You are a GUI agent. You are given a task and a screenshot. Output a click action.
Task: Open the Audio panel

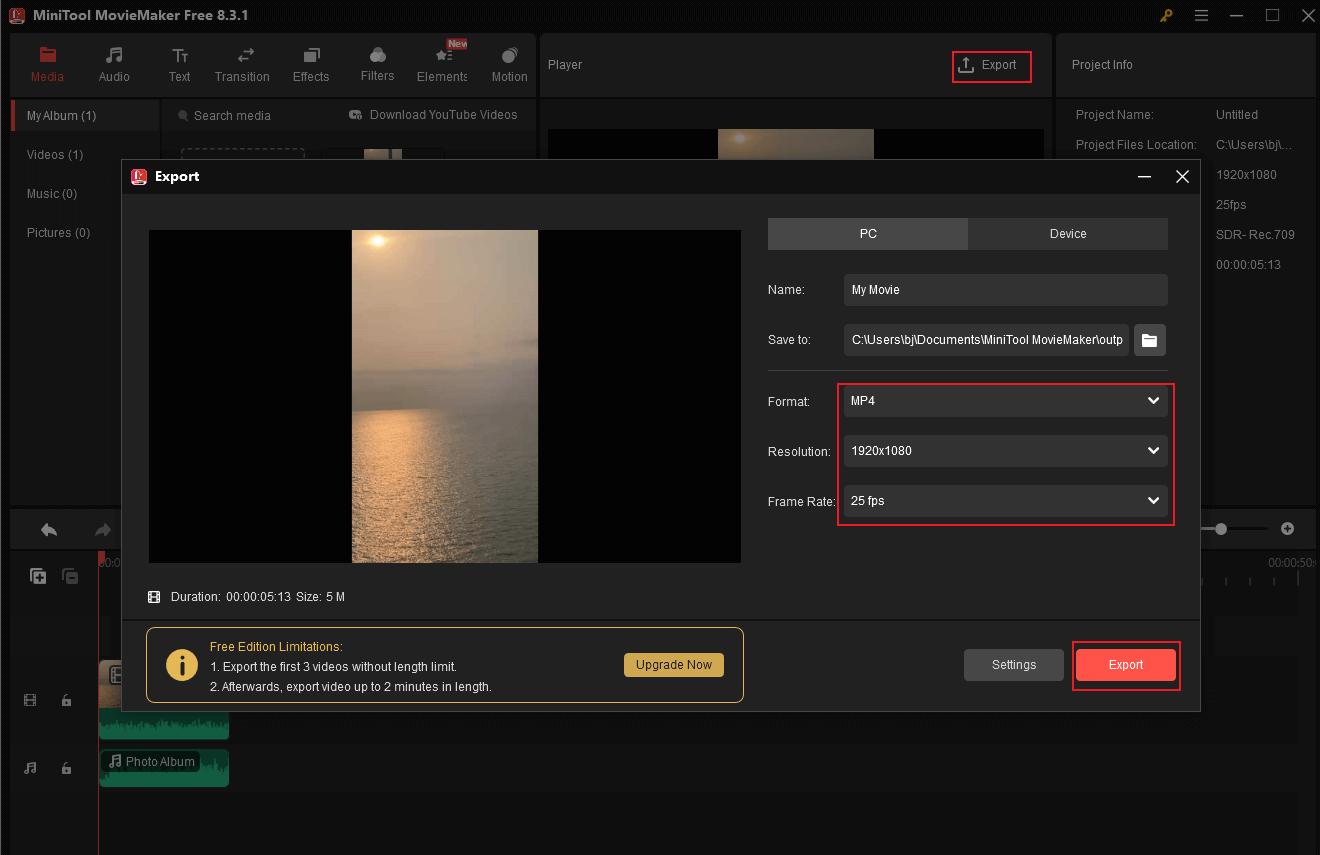[x=113, y=57]
